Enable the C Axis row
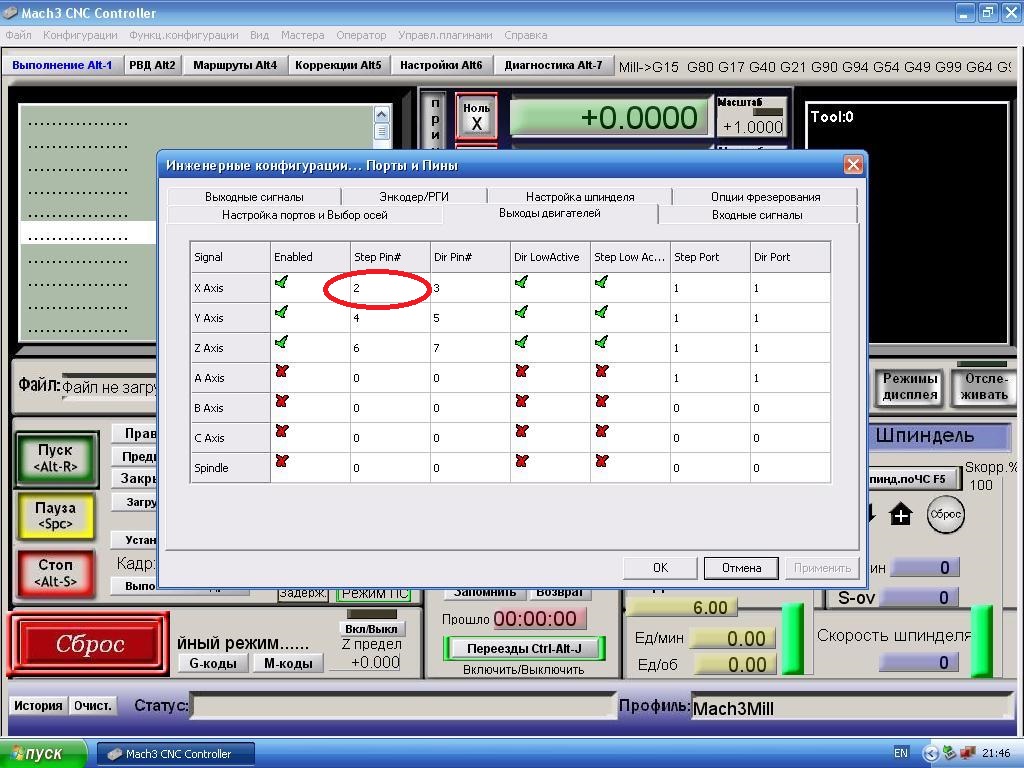 pos(281,432)
